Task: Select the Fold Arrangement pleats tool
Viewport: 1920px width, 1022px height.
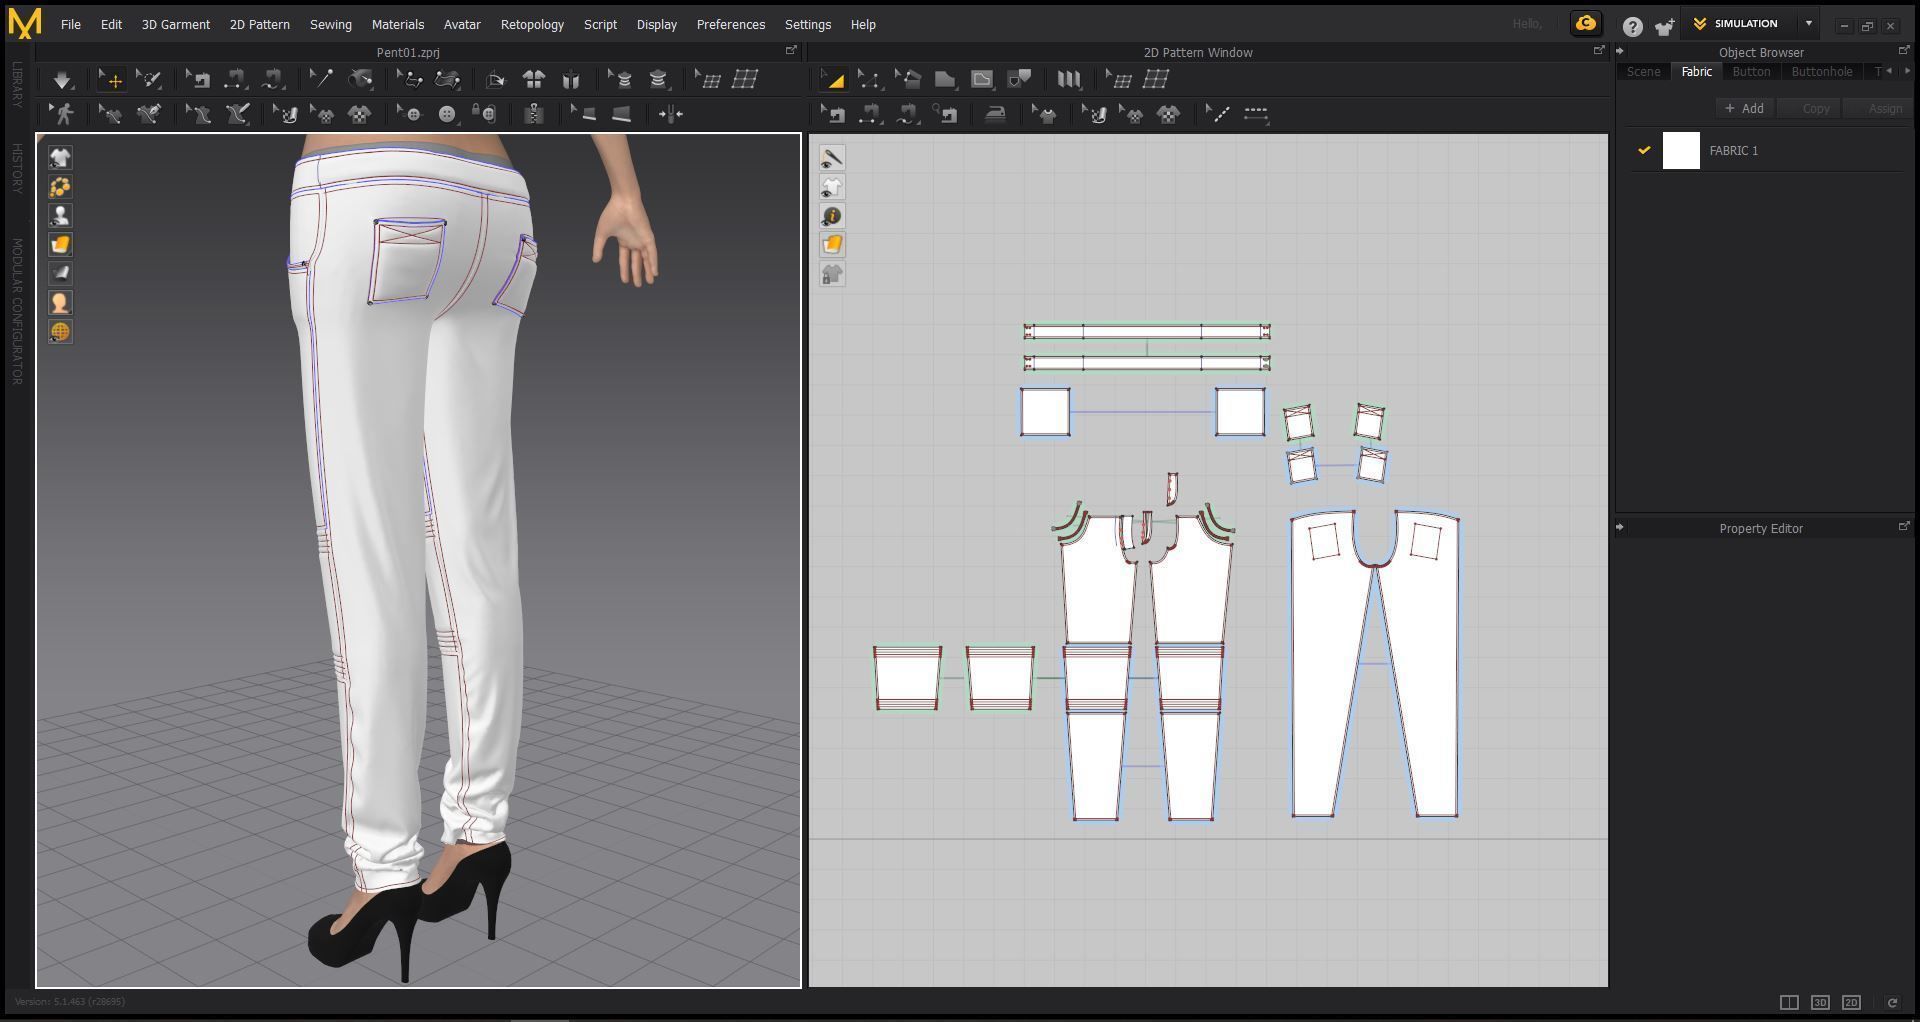Action: point(1068,80)
